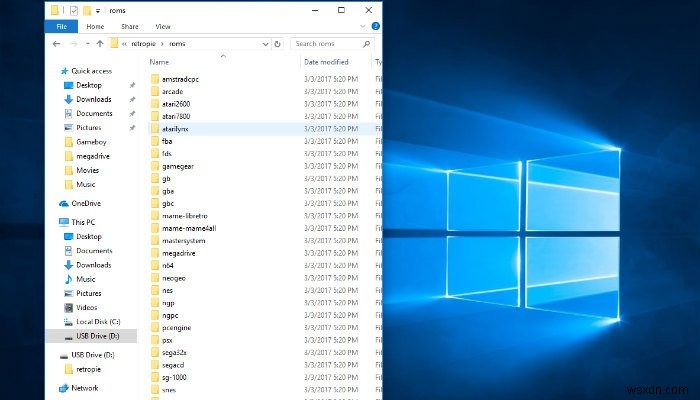Viewport: 700px width, 400px height.
Task: Select the psx folder name
Action: 167,341
